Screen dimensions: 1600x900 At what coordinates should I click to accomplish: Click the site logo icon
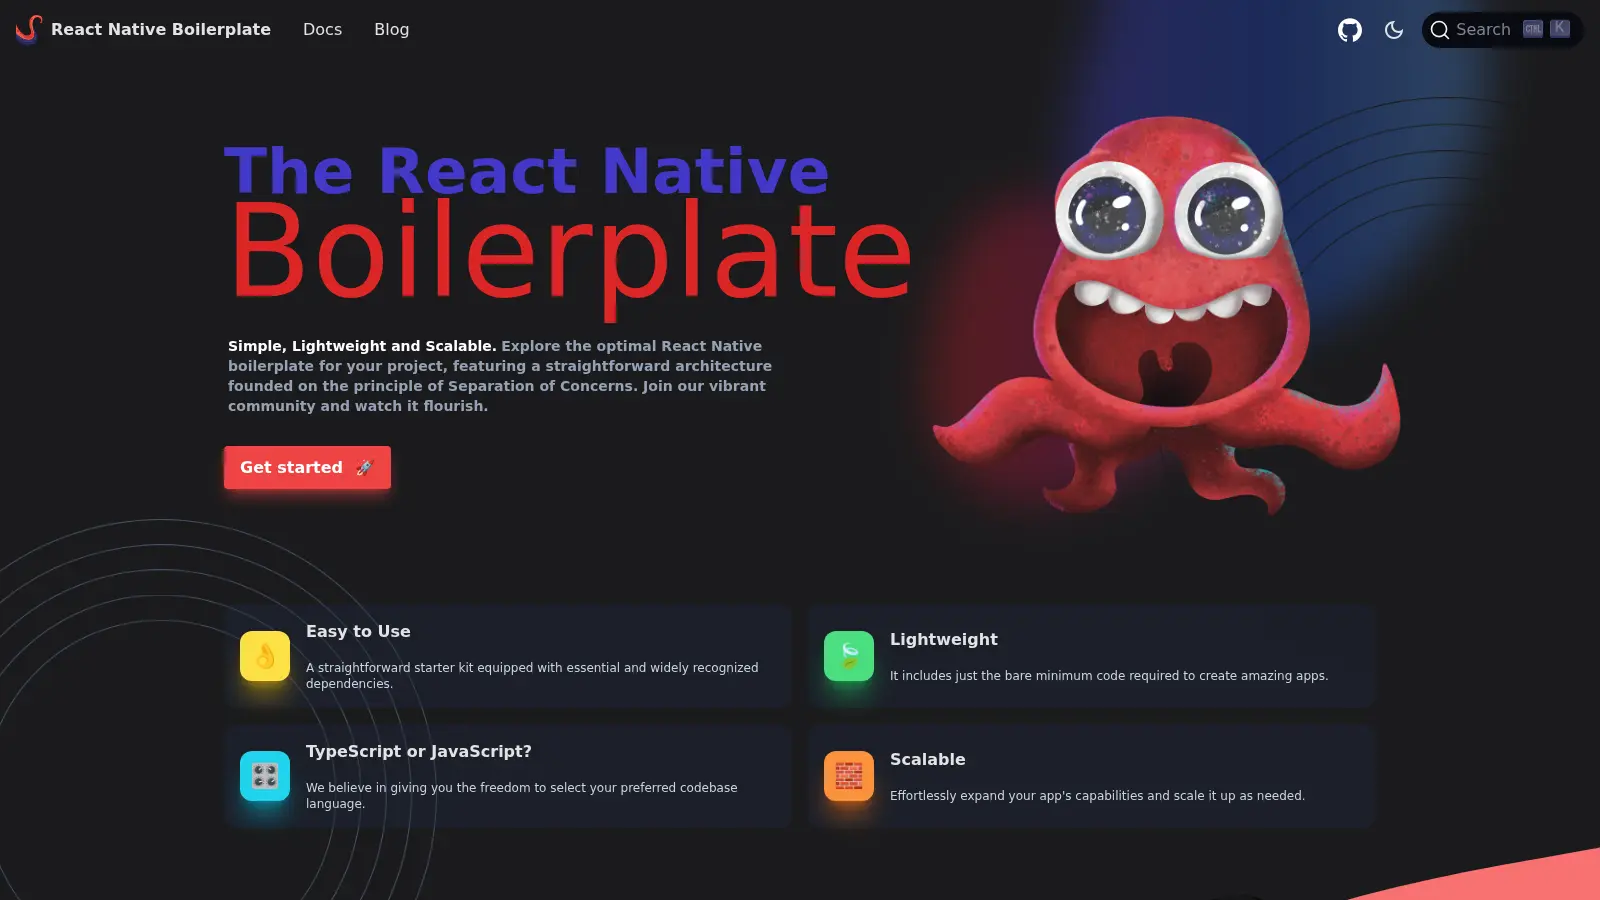pos(29,29)
